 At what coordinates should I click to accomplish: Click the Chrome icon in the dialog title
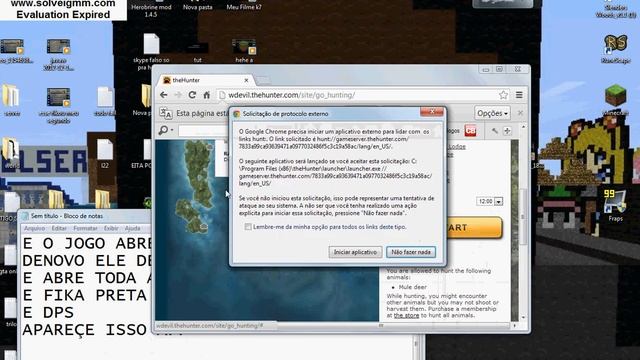pyautogui.click(x=236, y=114)
